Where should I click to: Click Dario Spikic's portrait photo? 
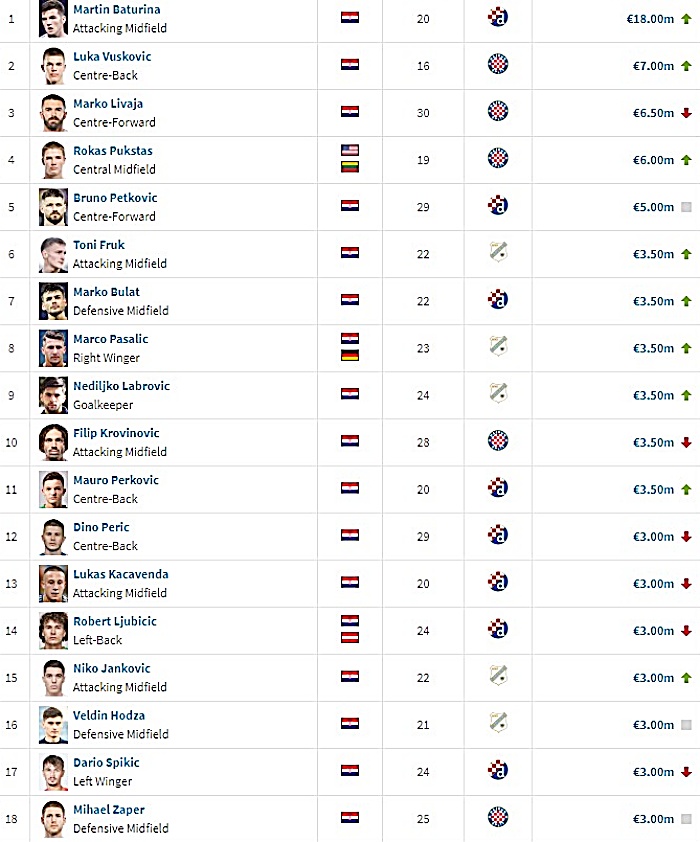53,772
